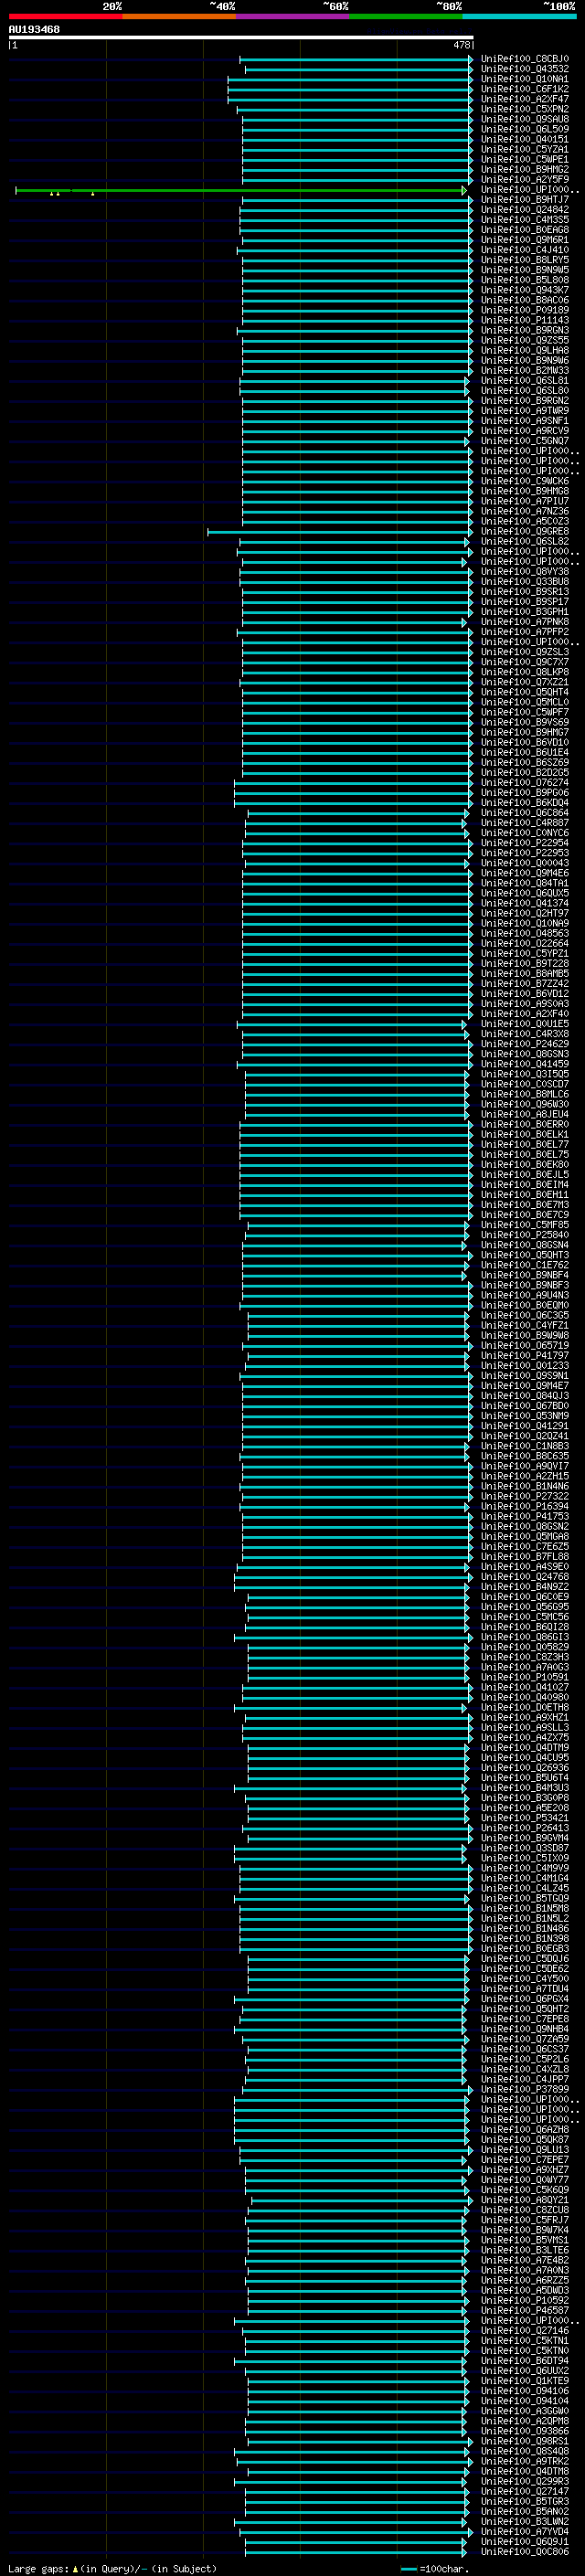
Task: Open hit UniRef100_Q43532 label
Action: pos(524,69)
